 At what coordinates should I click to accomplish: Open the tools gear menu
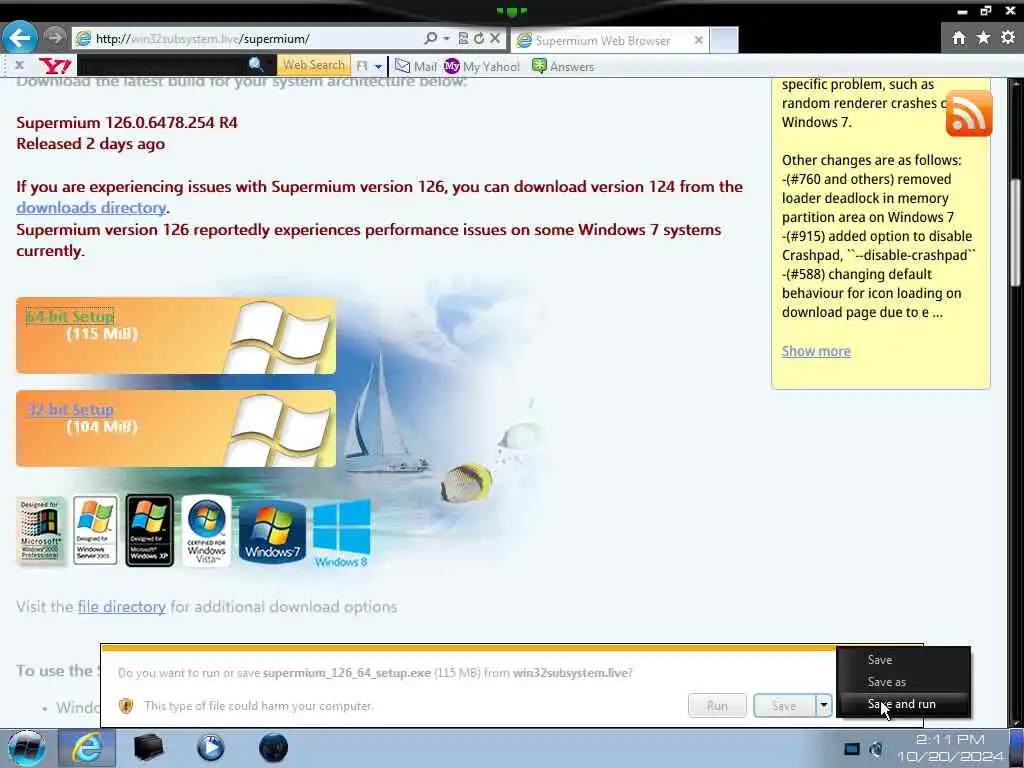[1008, 38]
